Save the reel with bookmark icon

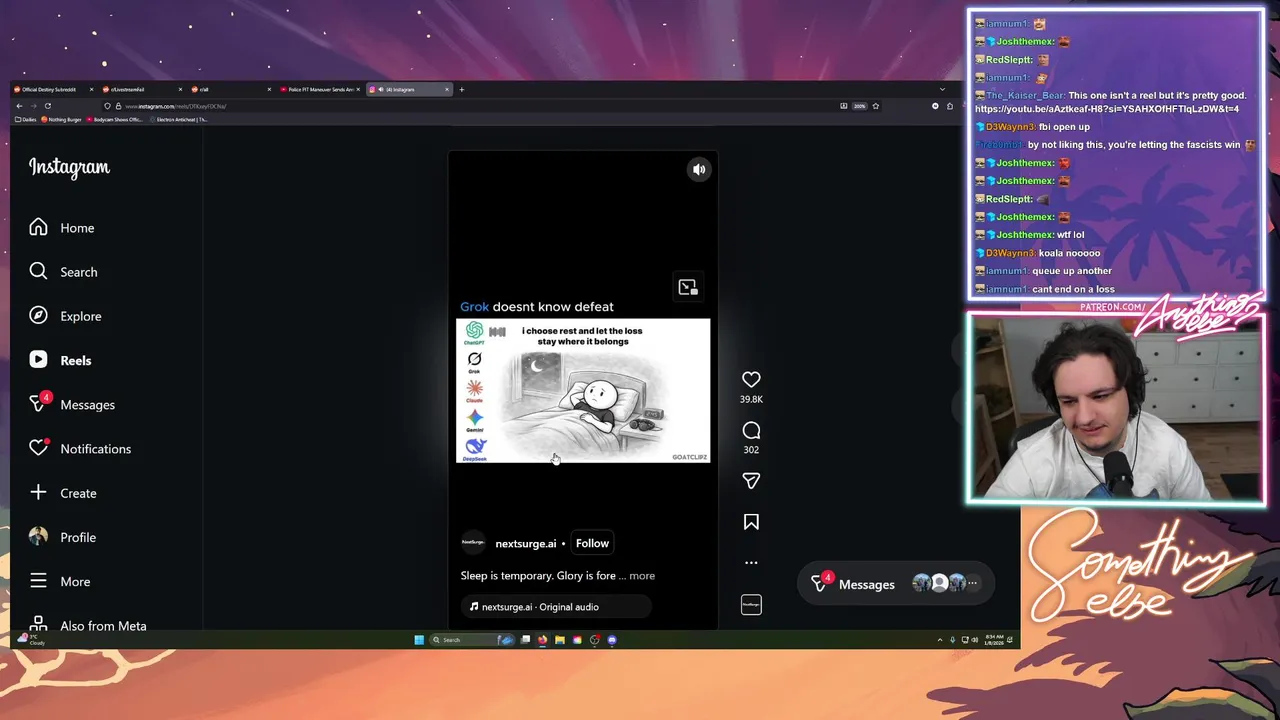click(x=751, y=522)
